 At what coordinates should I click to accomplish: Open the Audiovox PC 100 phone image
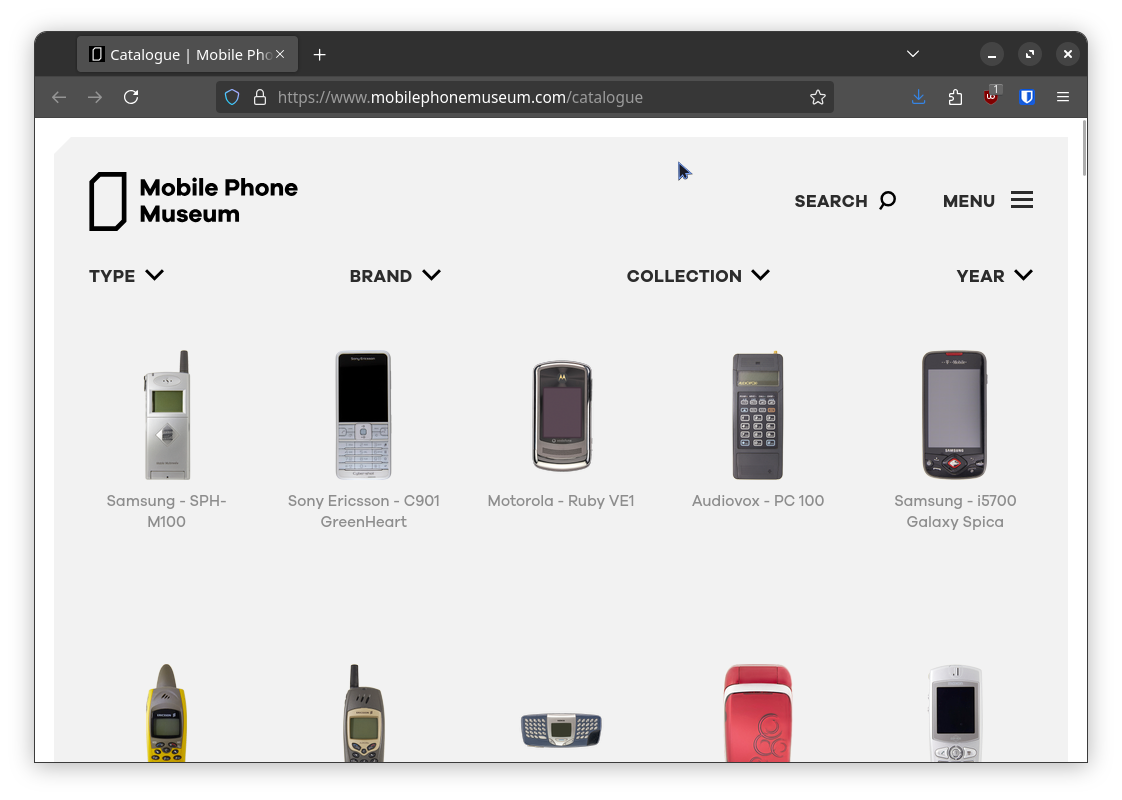pyautogui.click(x=758, y=415)
